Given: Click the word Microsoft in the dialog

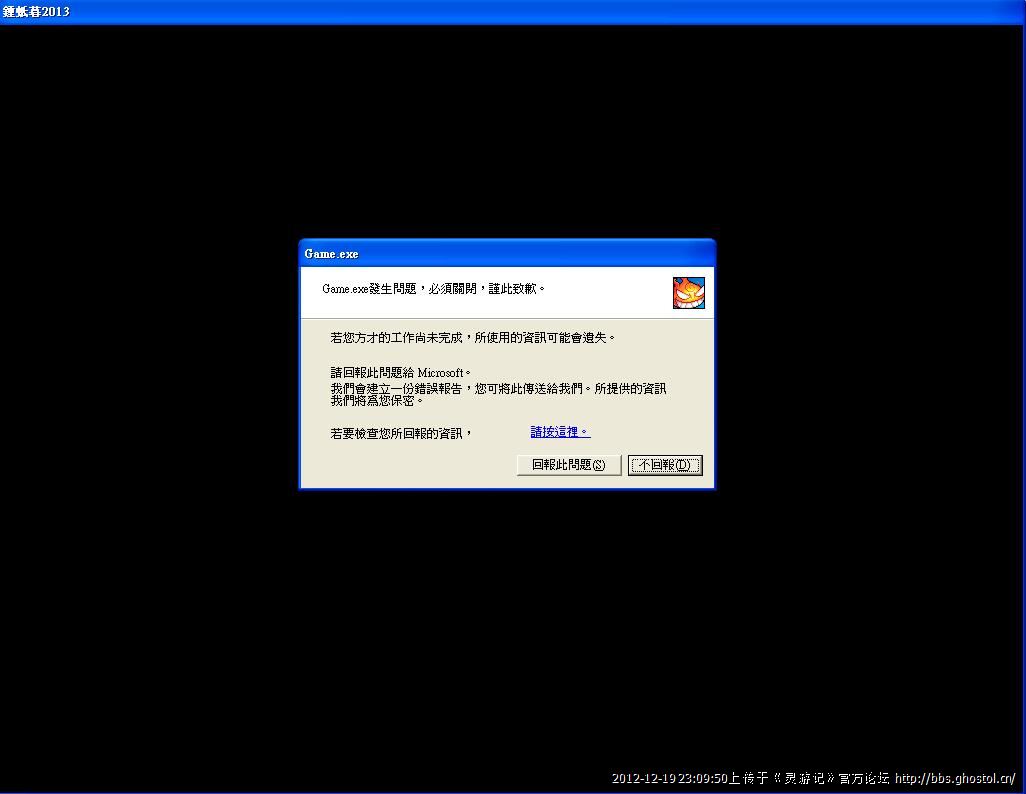Looking at the screenshot, I should (x=440, y=373).
